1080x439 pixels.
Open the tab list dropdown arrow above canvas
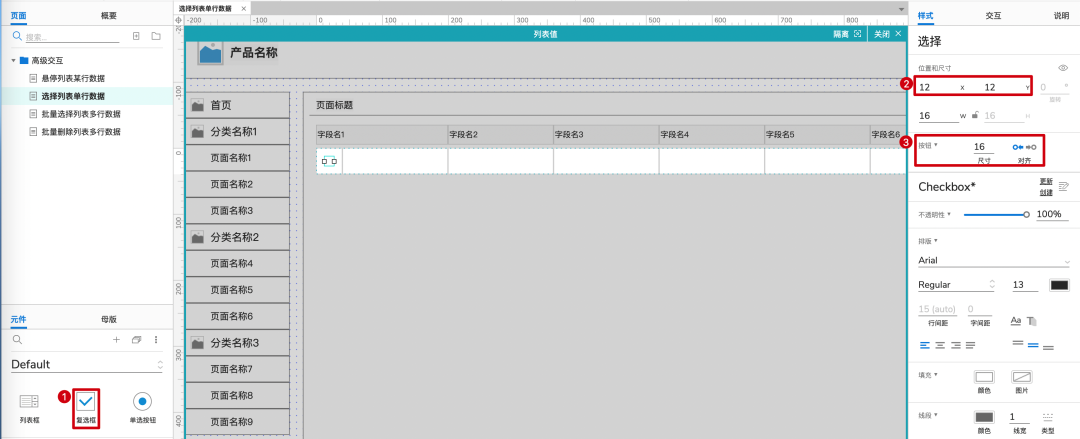[x=901, y=9]
